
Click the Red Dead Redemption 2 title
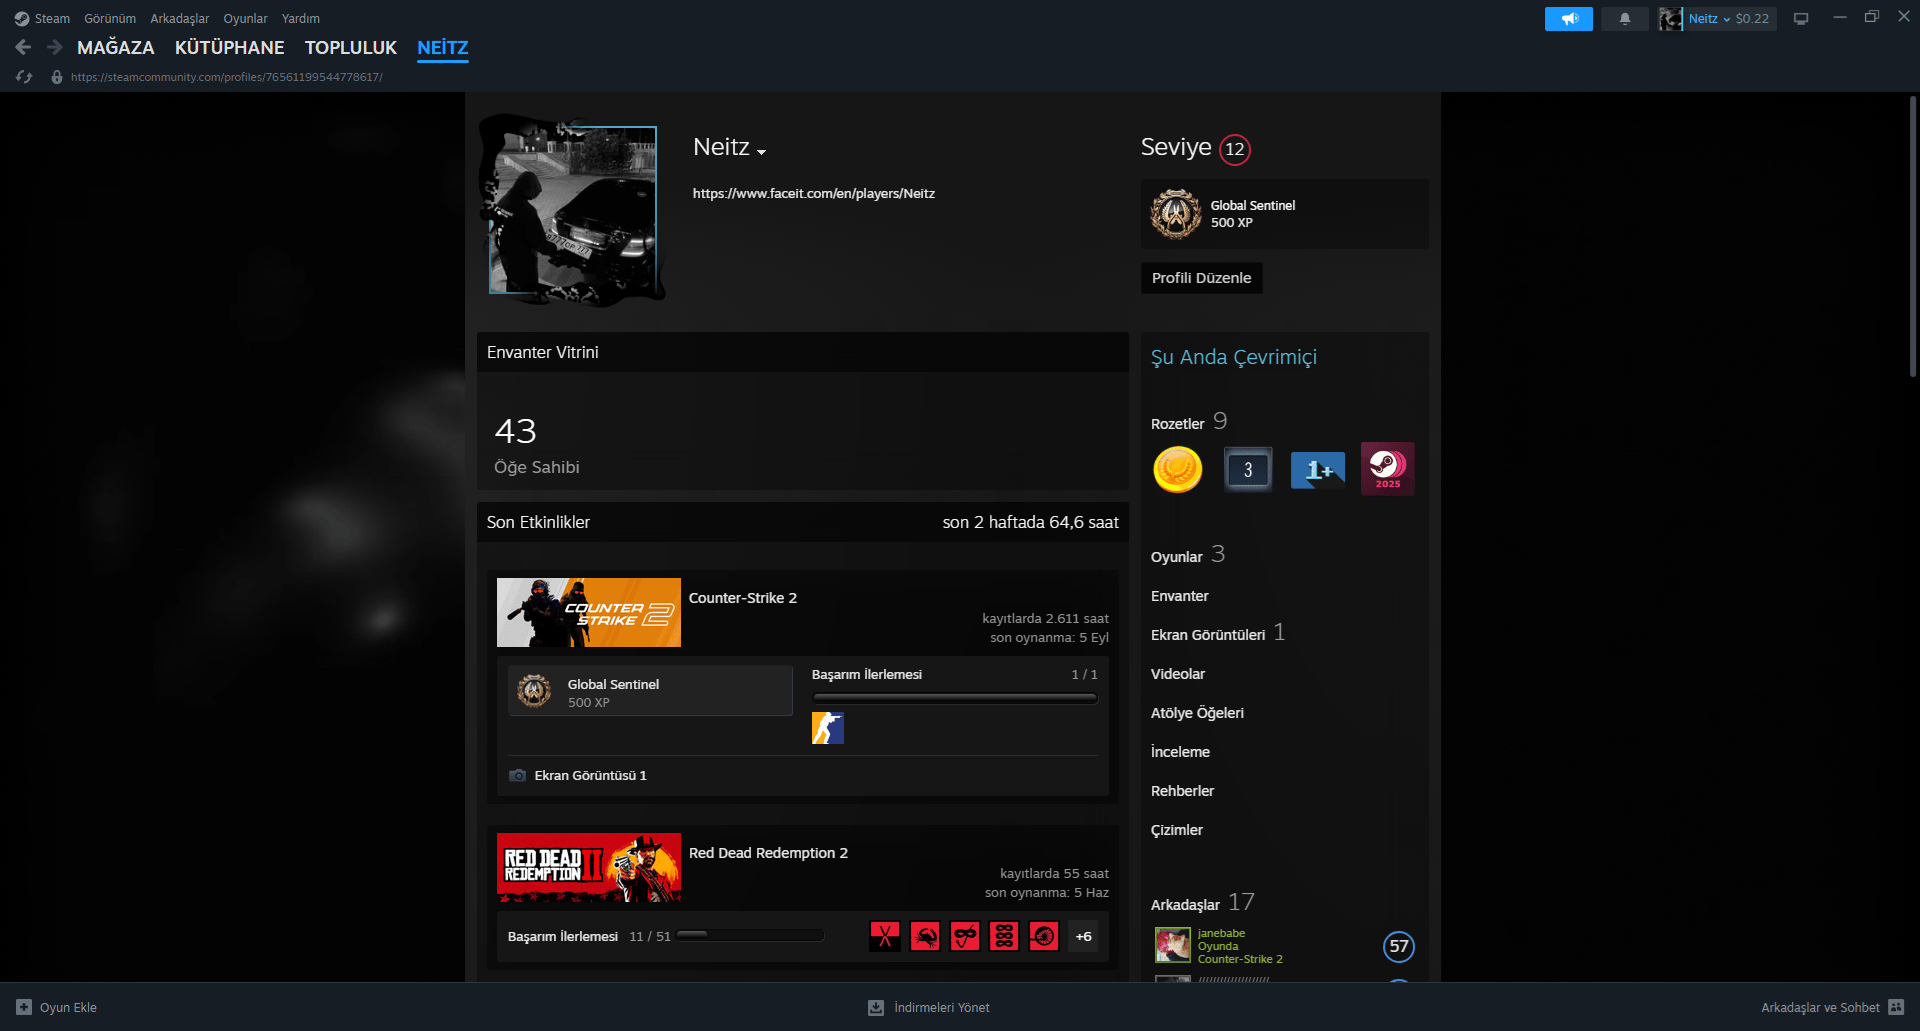coord(768,853)
